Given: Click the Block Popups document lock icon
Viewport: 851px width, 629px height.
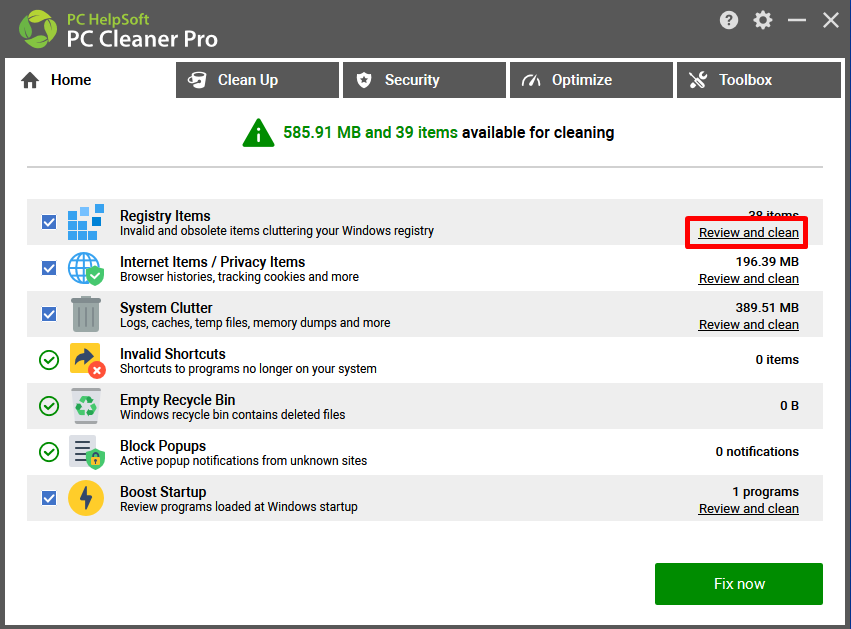Looking at the screenshot, I should click(87, 452).
